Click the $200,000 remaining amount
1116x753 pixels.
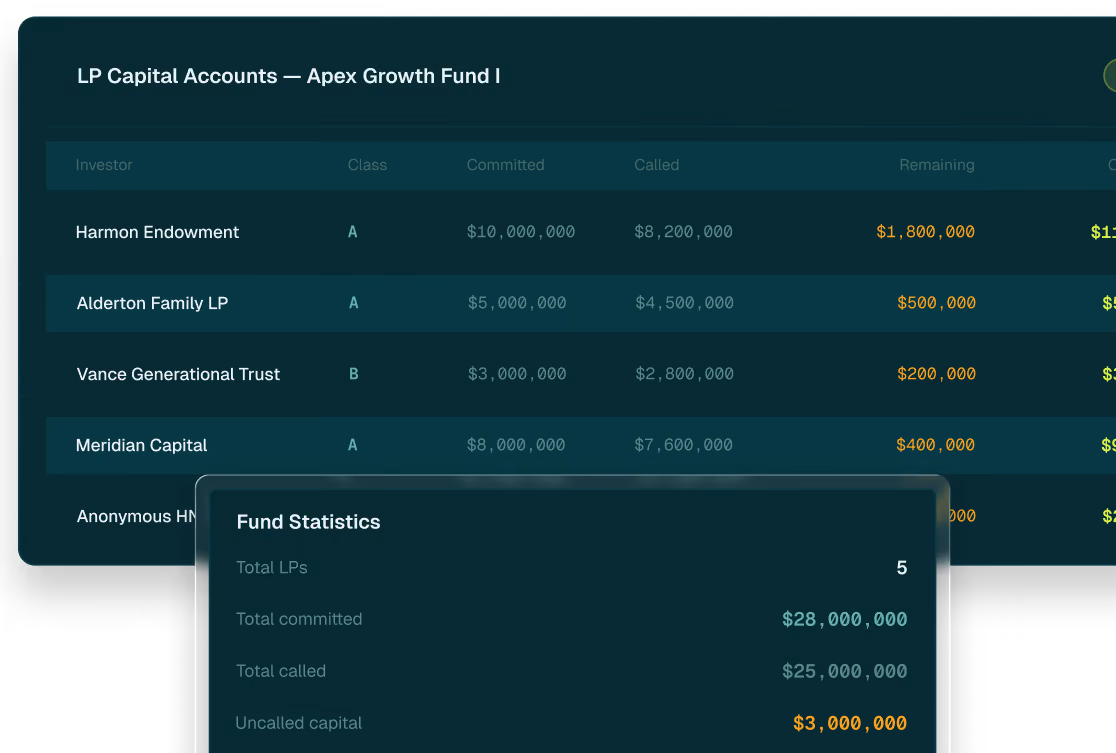[x=937, y=374]
